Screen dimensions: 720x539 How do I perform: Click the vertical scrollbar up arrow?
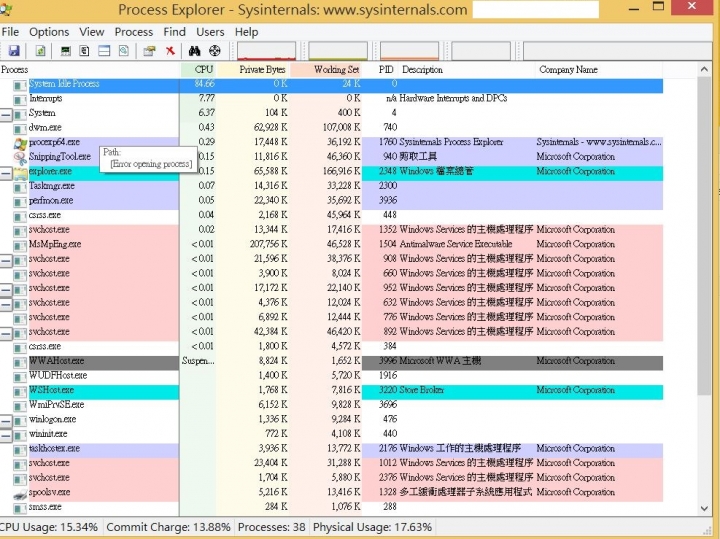[704, 70]
